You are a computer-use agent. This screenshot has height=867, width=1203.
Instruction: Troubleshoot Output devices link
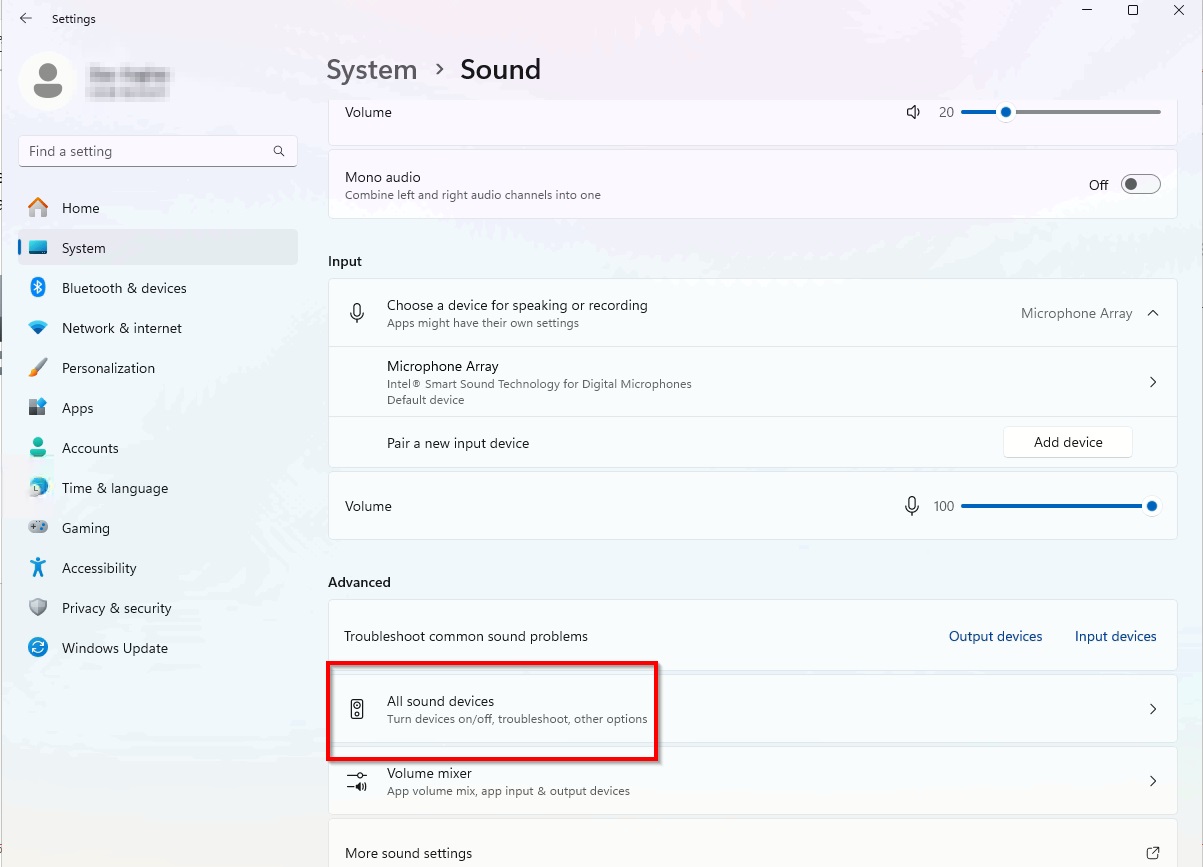(x=995, y=636)
